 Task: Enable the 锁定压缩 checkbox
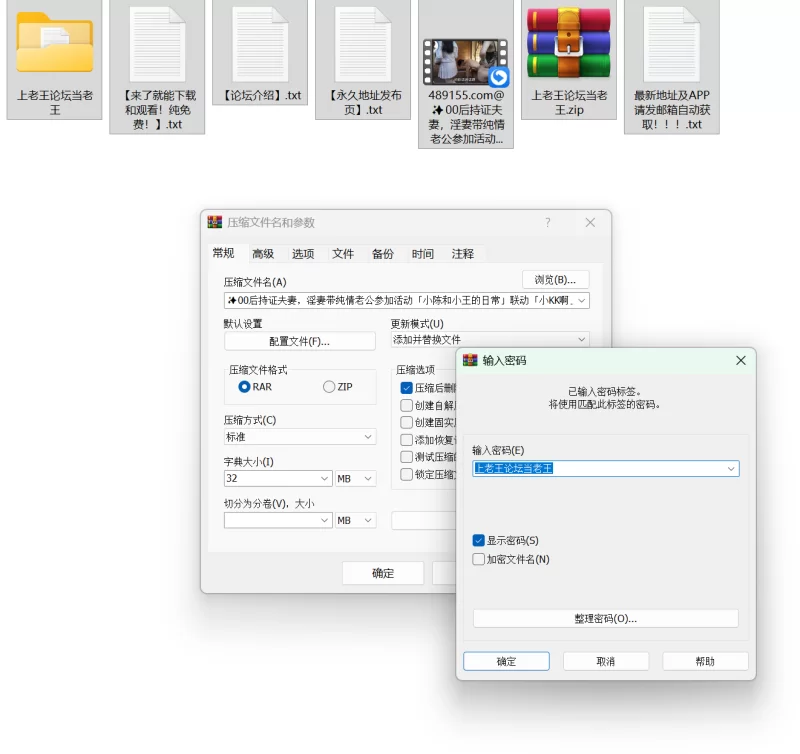click(x=407, y=474)
